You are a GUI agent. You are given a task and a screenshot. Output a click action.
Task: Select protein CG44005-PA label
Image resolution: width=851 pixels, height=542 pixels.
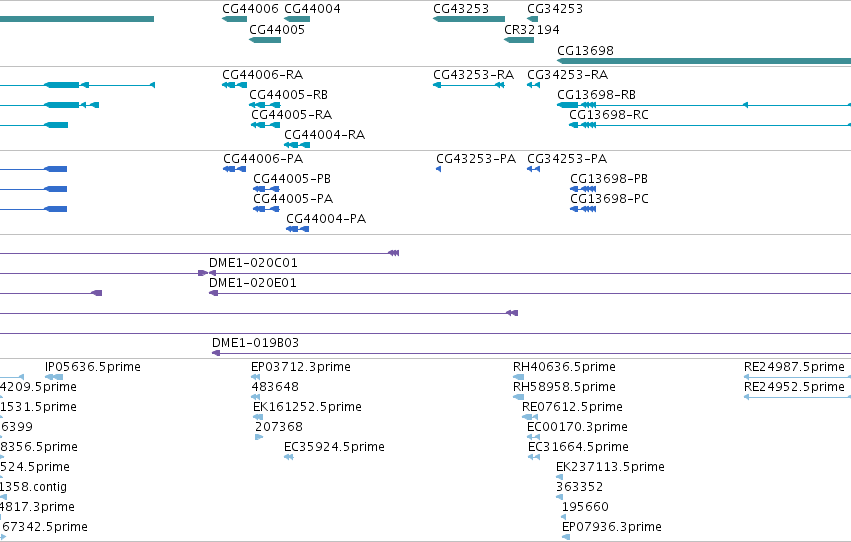point(293,199)
